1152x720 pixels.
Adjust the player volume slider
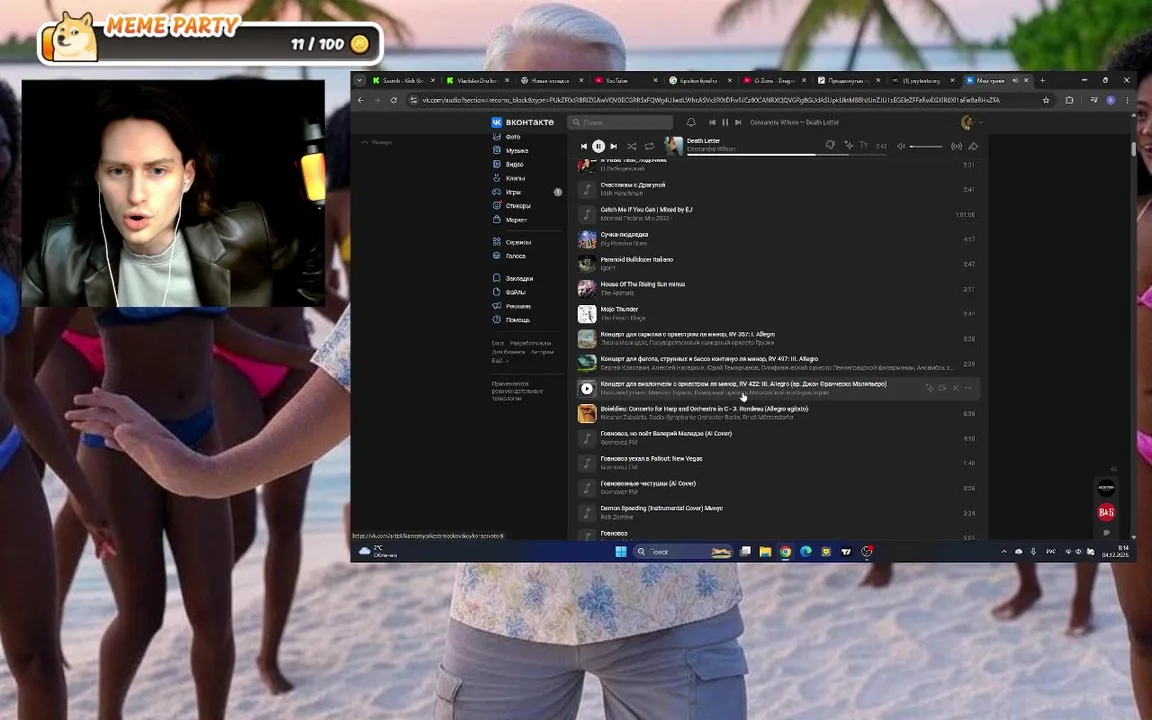tap(926, 146)
